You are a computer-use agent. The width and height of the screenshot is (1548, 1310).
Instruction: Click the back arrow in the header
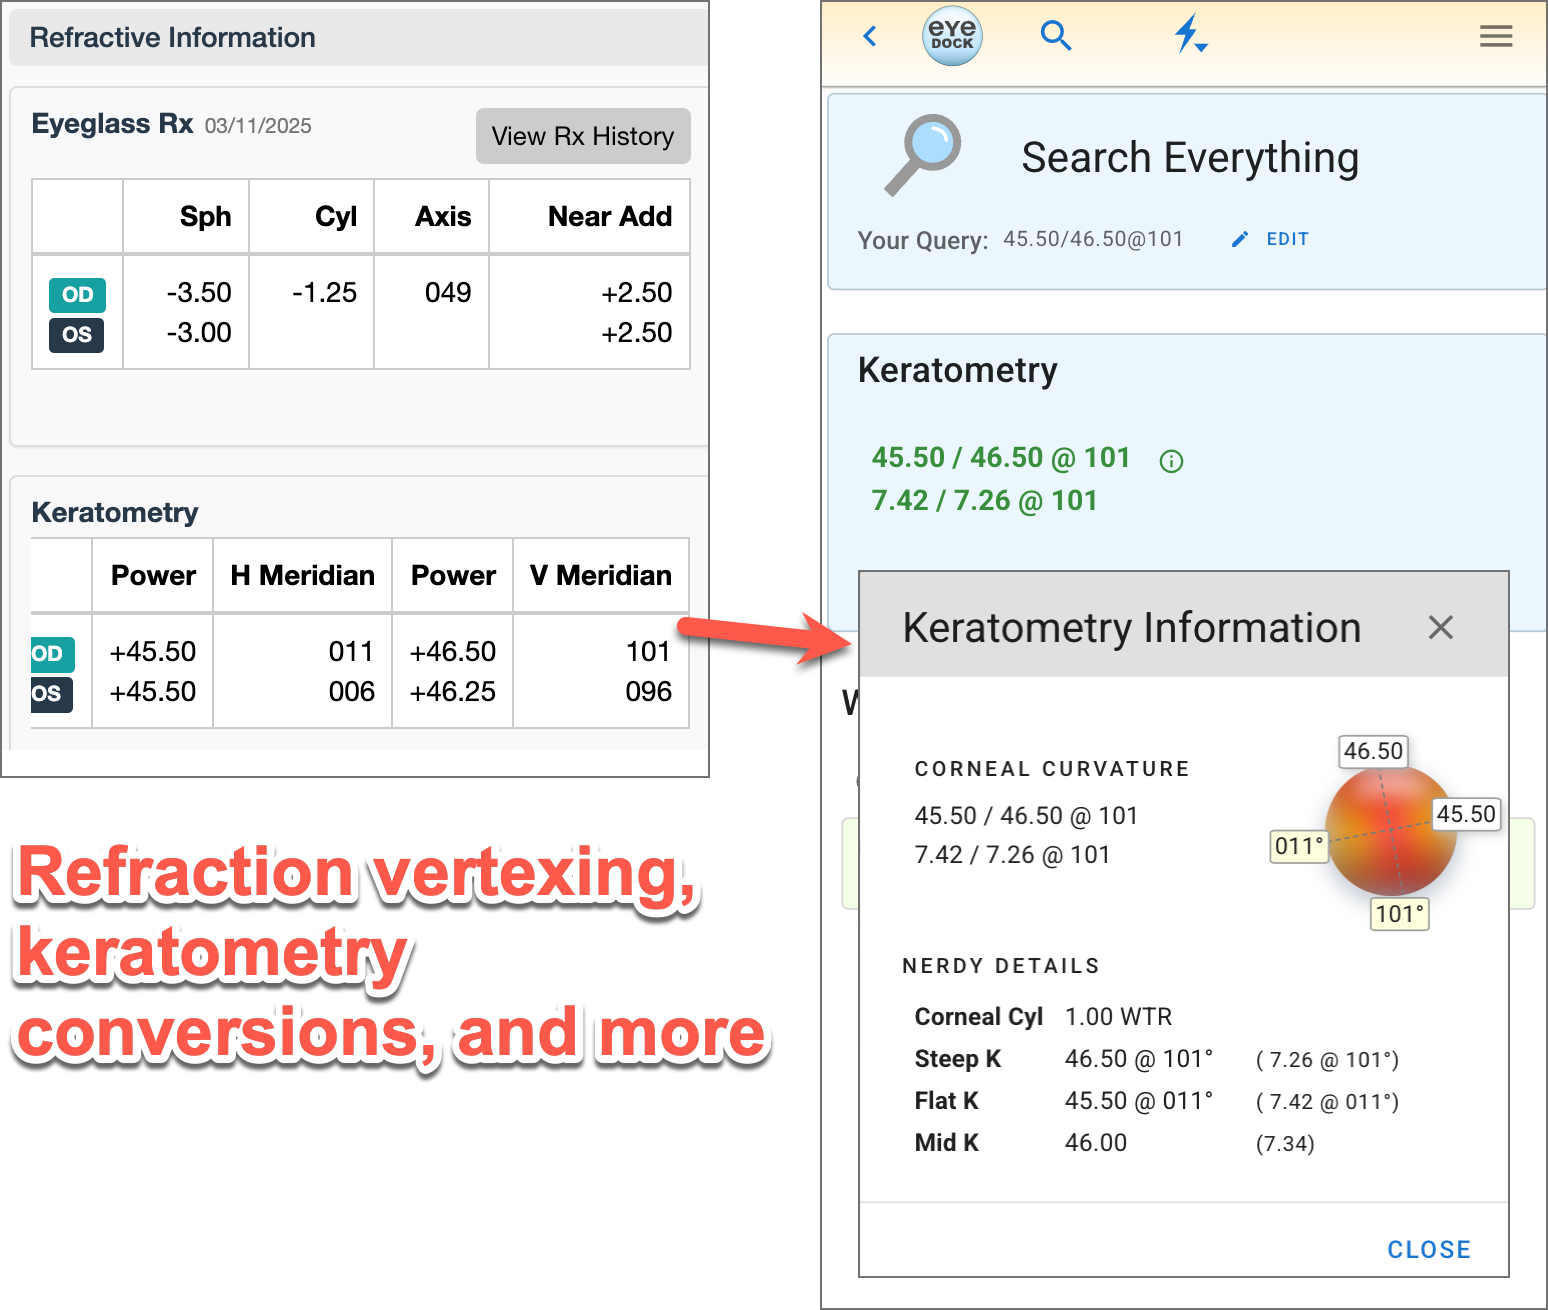coord(870,37)
